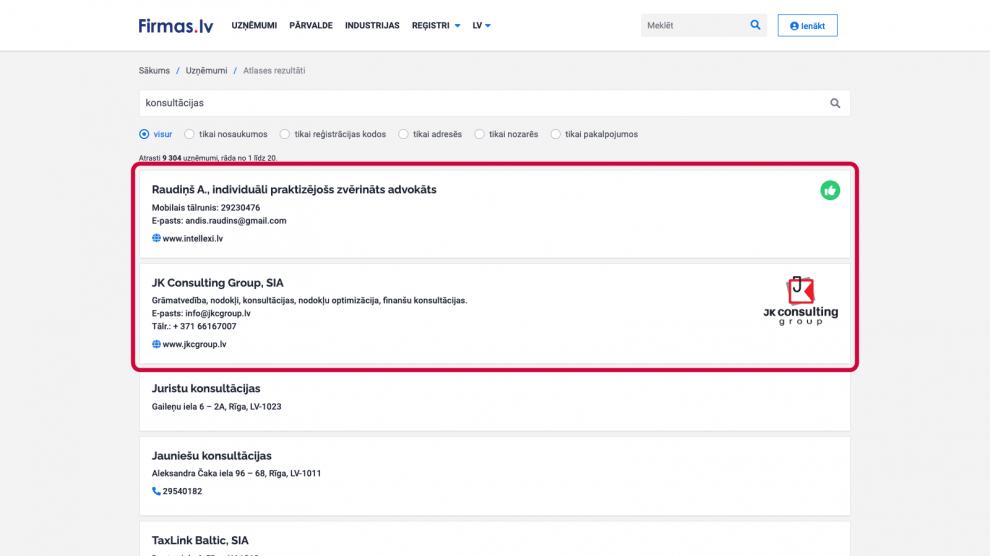Image resolution: width=990 pixels, height=556 pixels.
Task: Choose the 'tikai adresēs' radio option
Action: (x=404, y=134)
